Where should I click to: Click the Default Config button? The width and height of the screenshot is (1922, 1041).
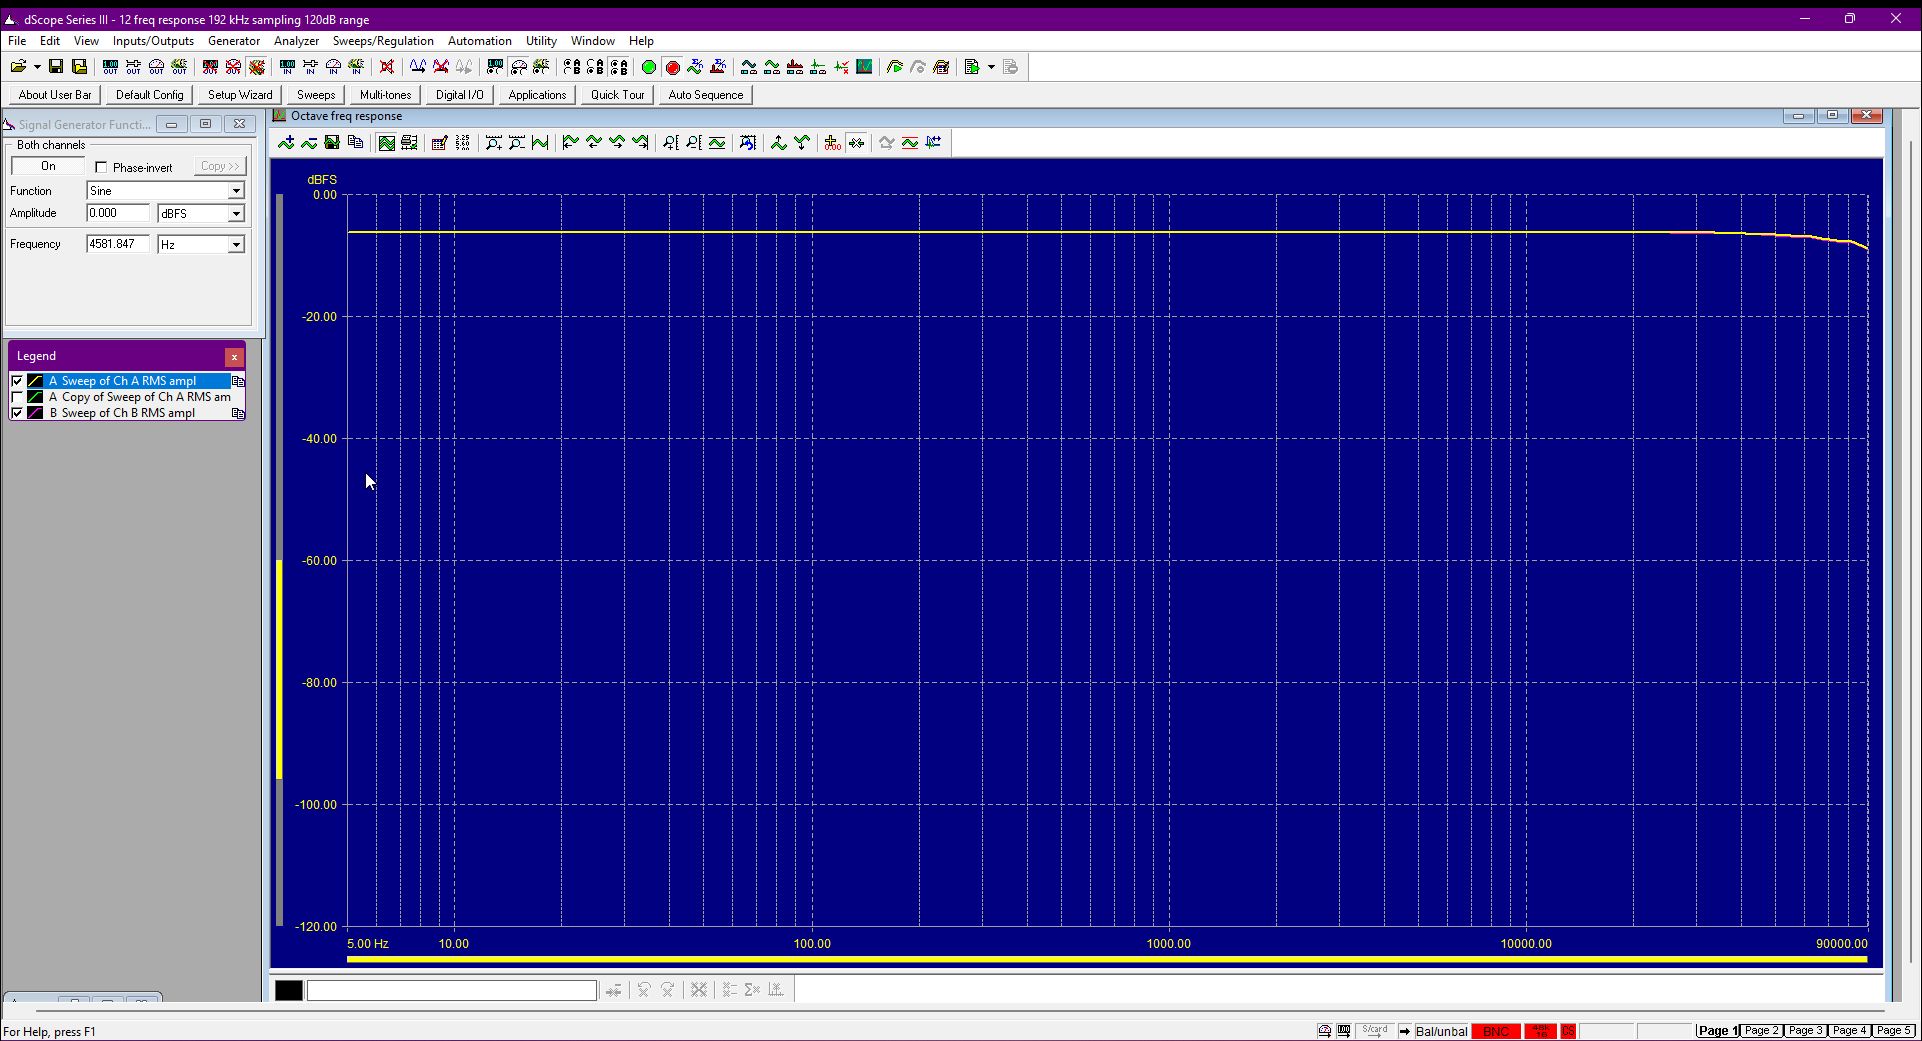coord(149,95)
